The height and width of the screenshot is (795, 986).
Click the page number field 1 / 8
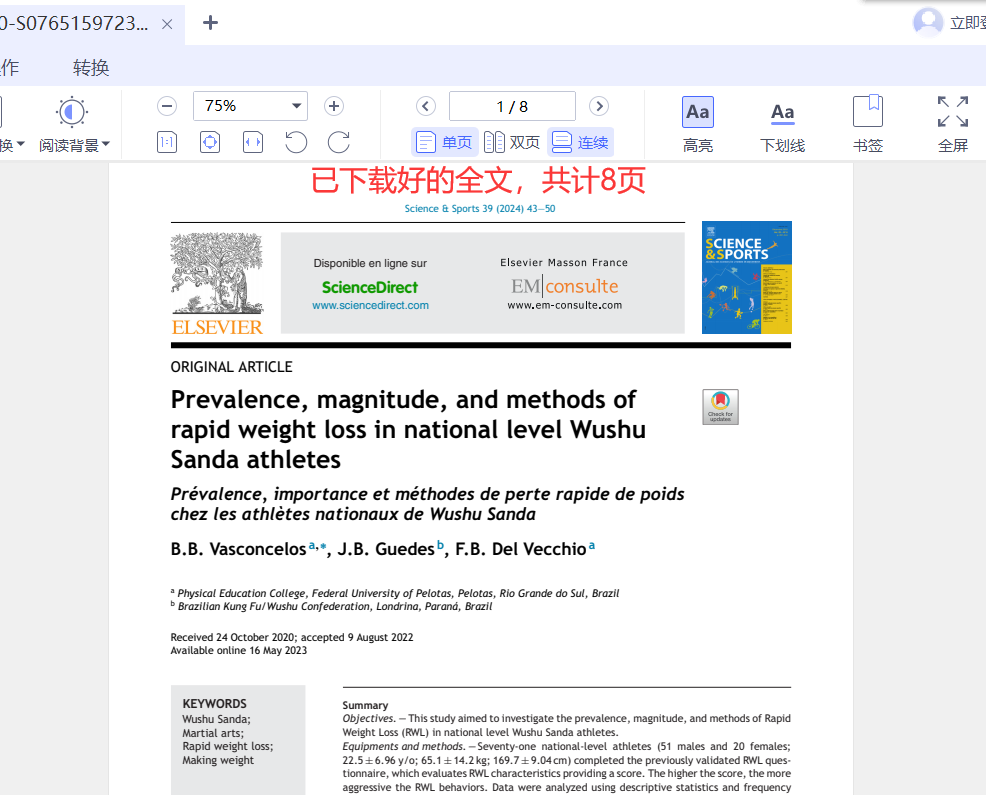point(512,106)
